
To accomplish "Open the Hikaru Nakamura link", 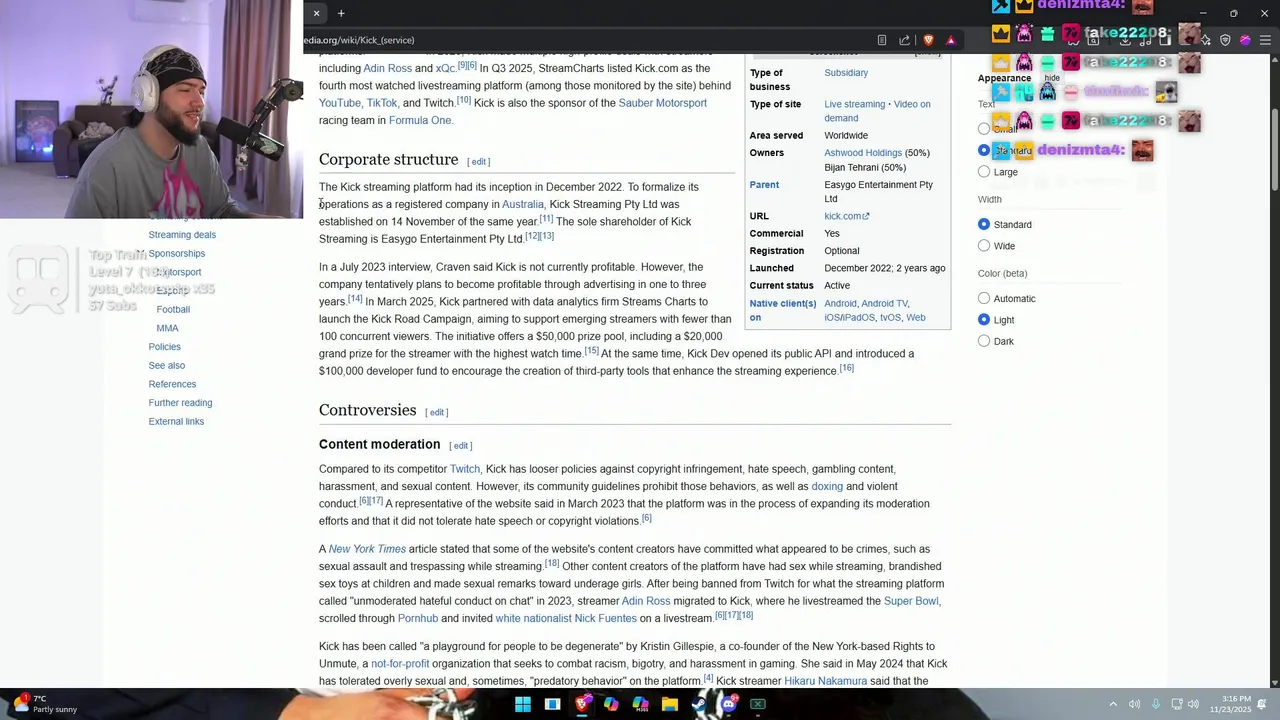I will tap(826, 681).
